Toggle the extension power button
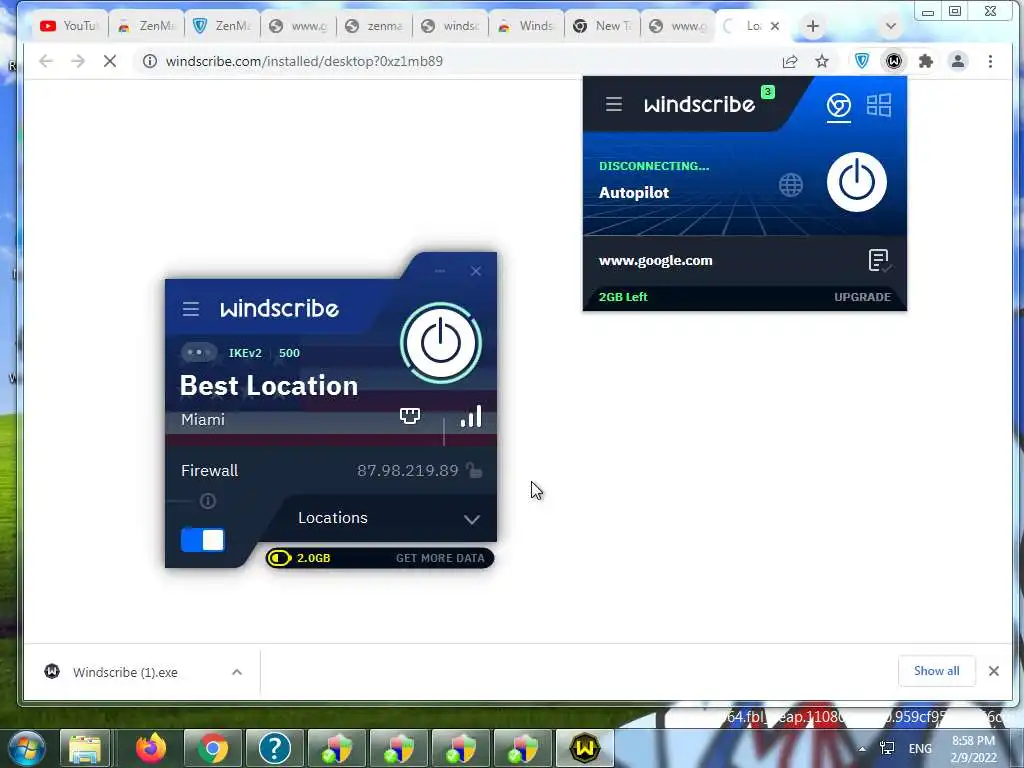Image resolution: width=1024 pixels, height=768 pixels. pyautogui.click(x=857, y=182)
